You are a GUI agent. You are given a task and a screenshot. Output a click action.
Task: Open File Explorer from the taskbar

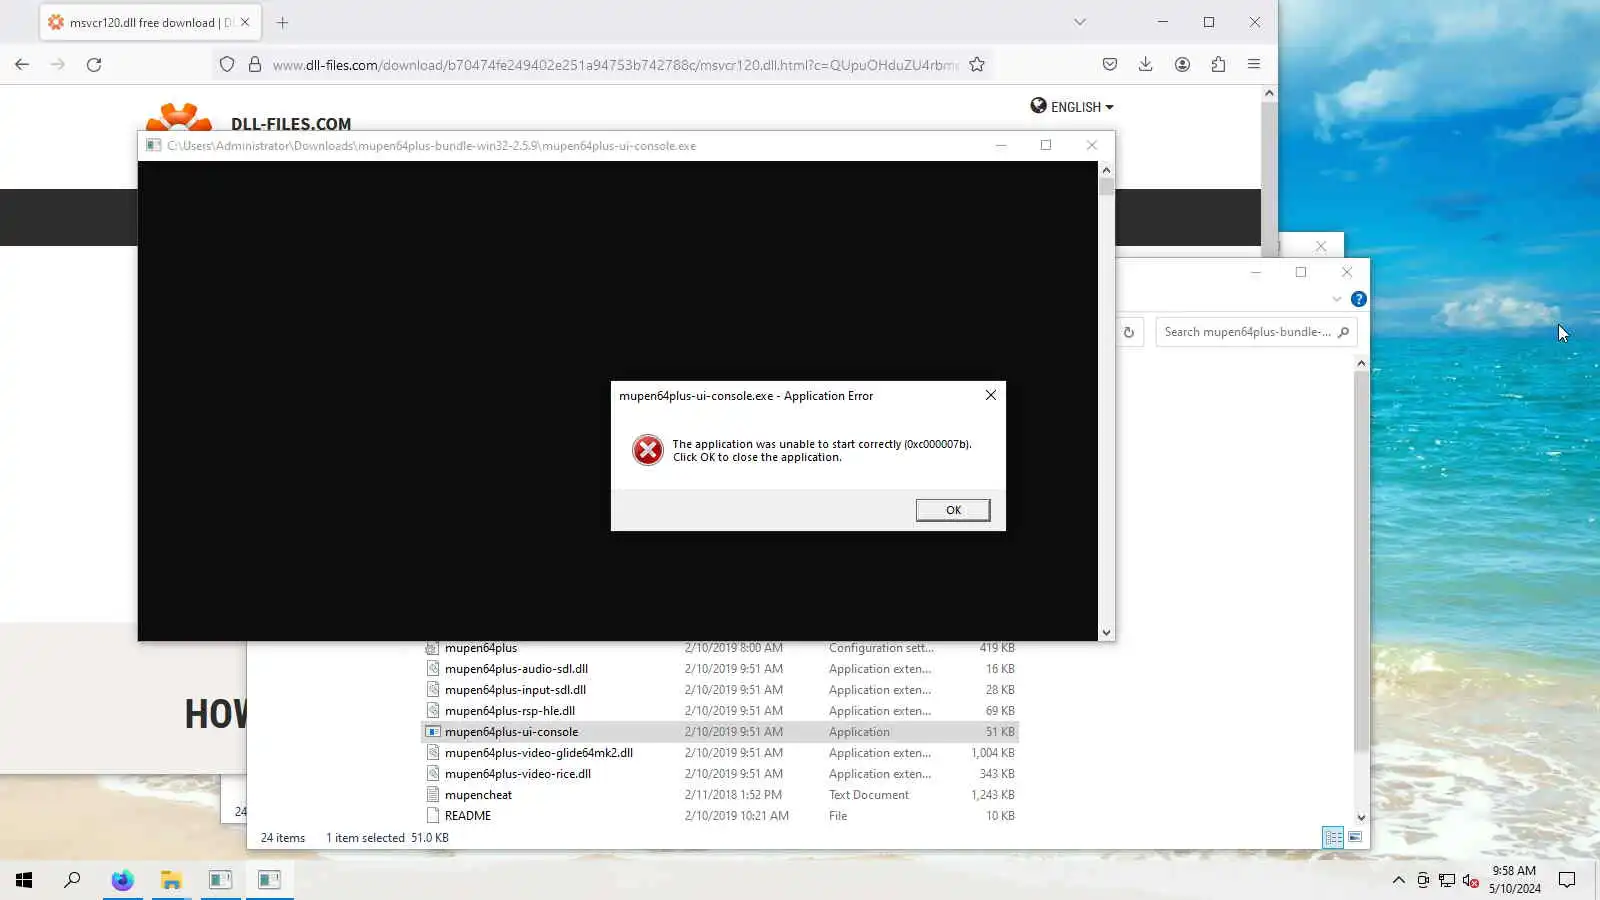tap(171, 880)
